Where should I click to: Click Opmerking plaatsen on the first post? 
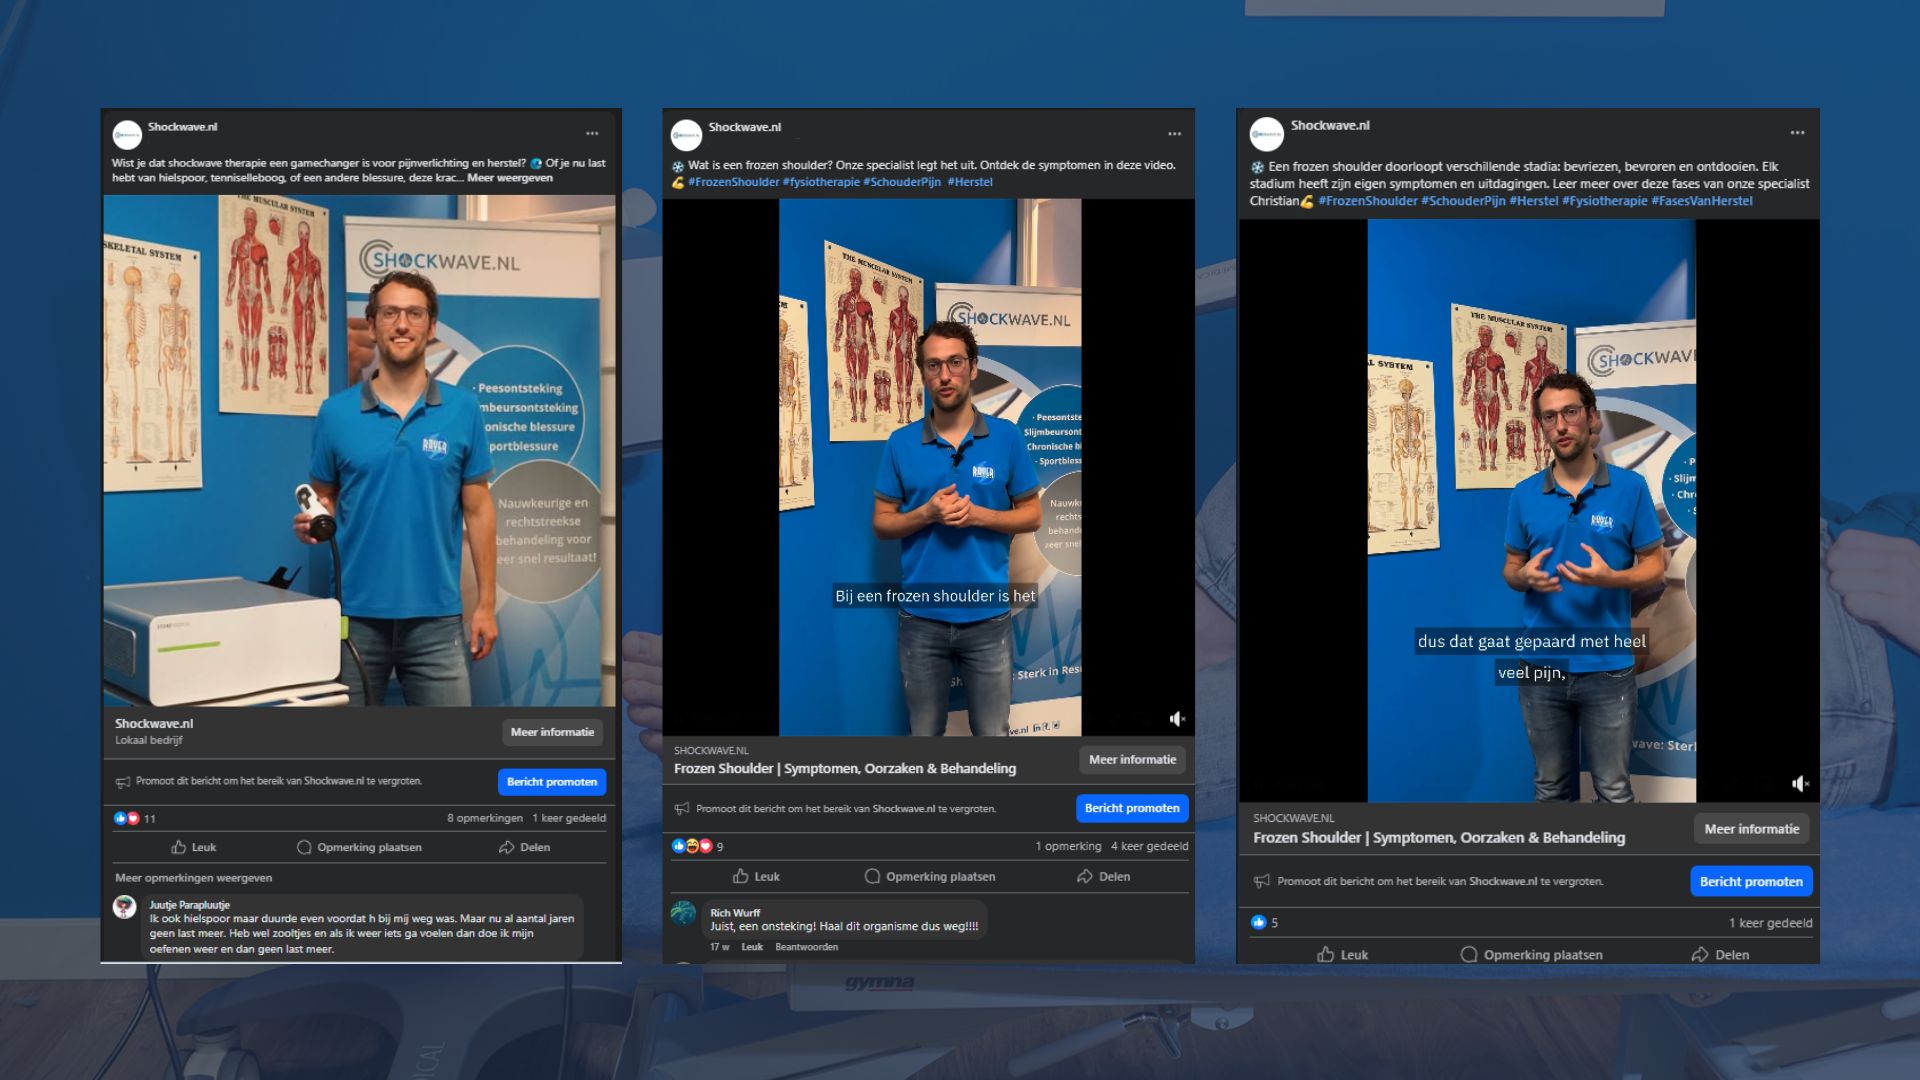[359, 847]
